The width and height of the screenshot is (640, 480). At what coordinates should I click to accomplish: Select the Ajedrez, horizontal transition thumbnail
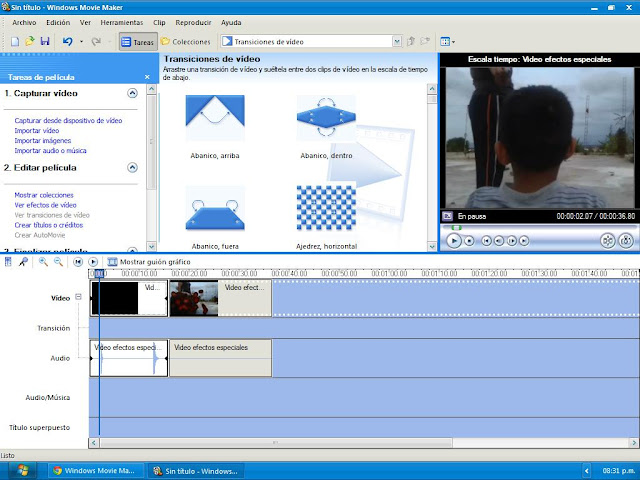[326, 209]
